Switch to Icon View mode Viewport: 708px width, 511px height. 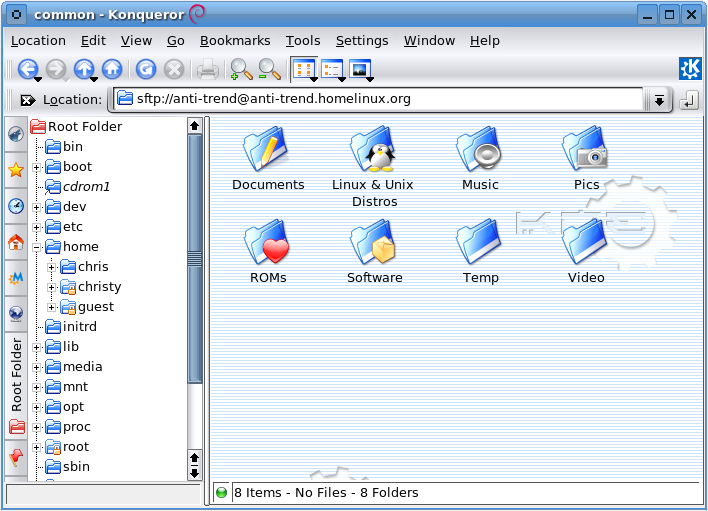[303, 70]
